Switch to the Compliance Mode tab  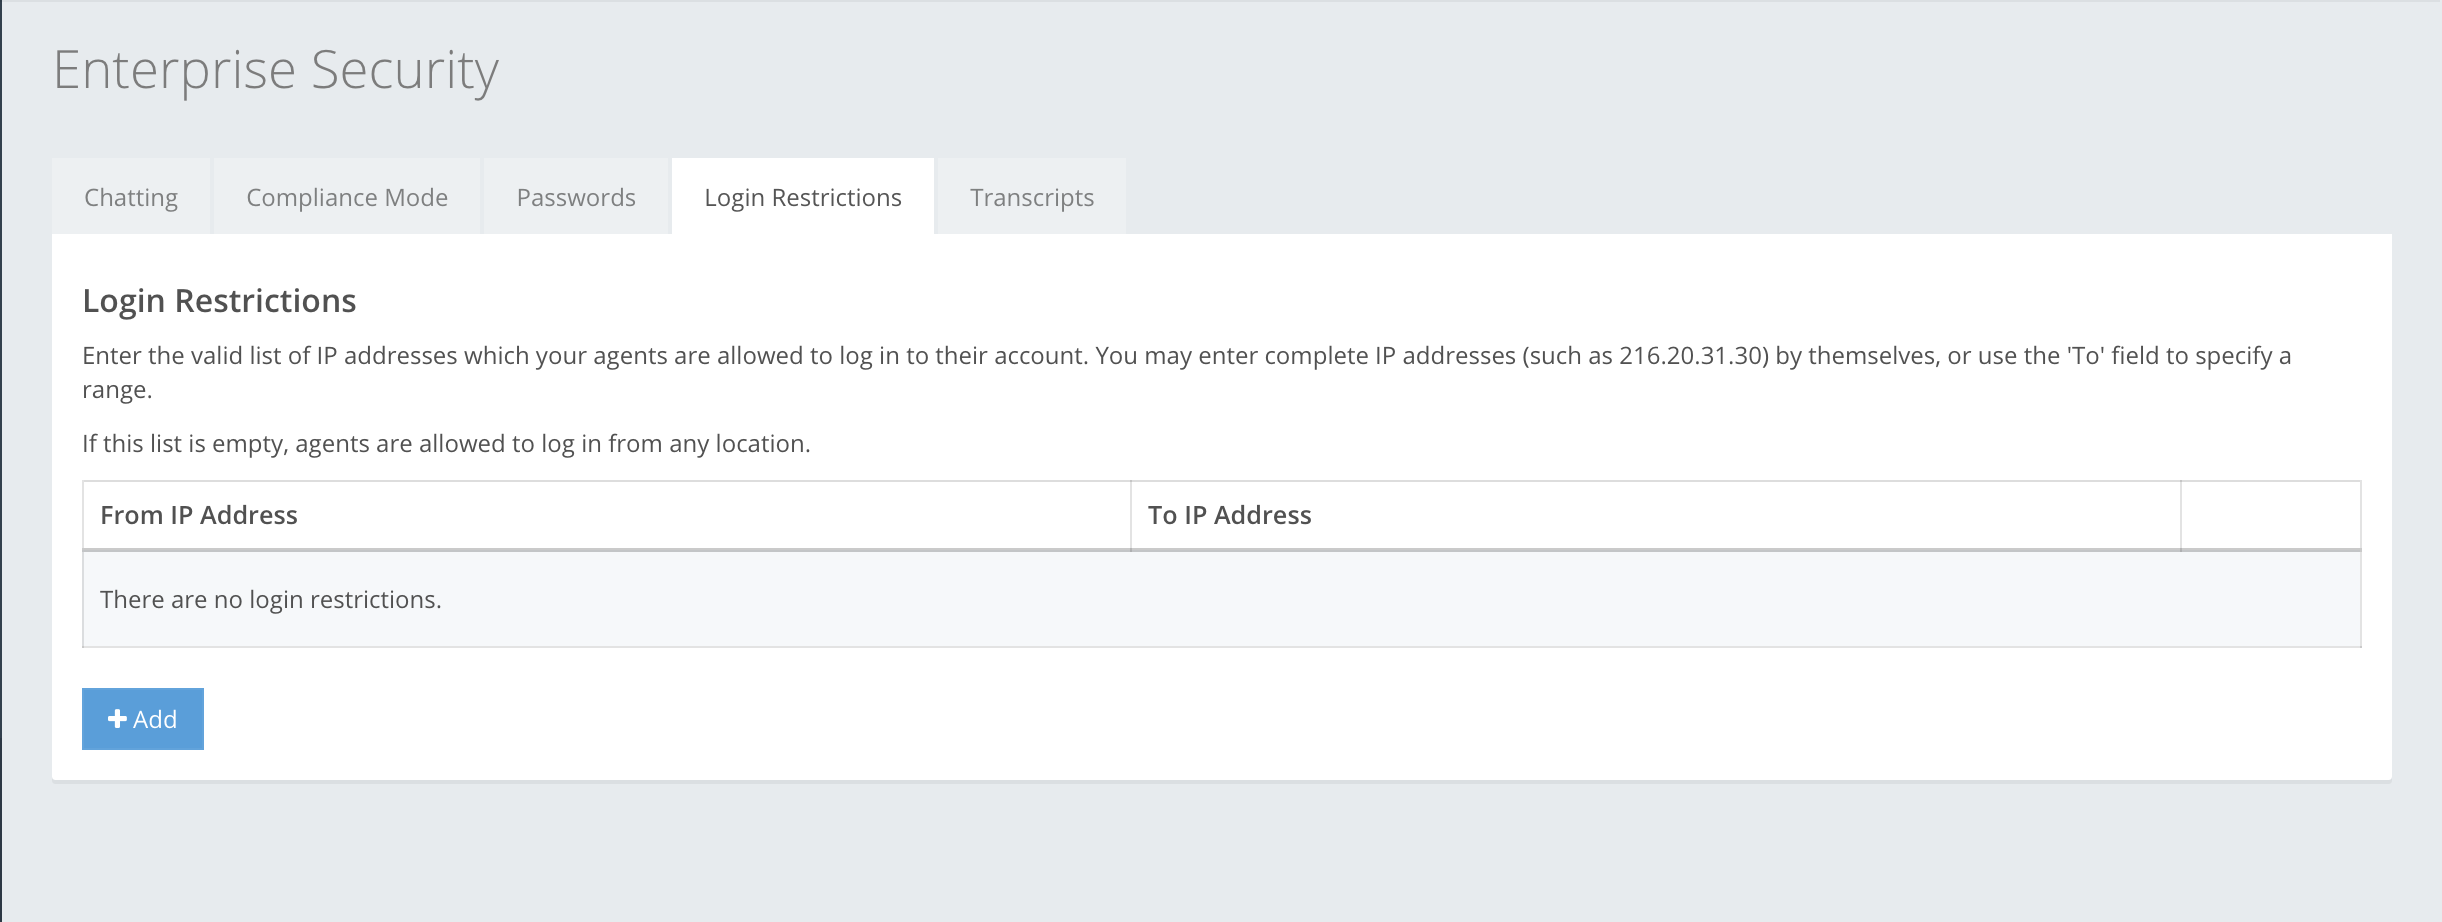click(347, 197)
